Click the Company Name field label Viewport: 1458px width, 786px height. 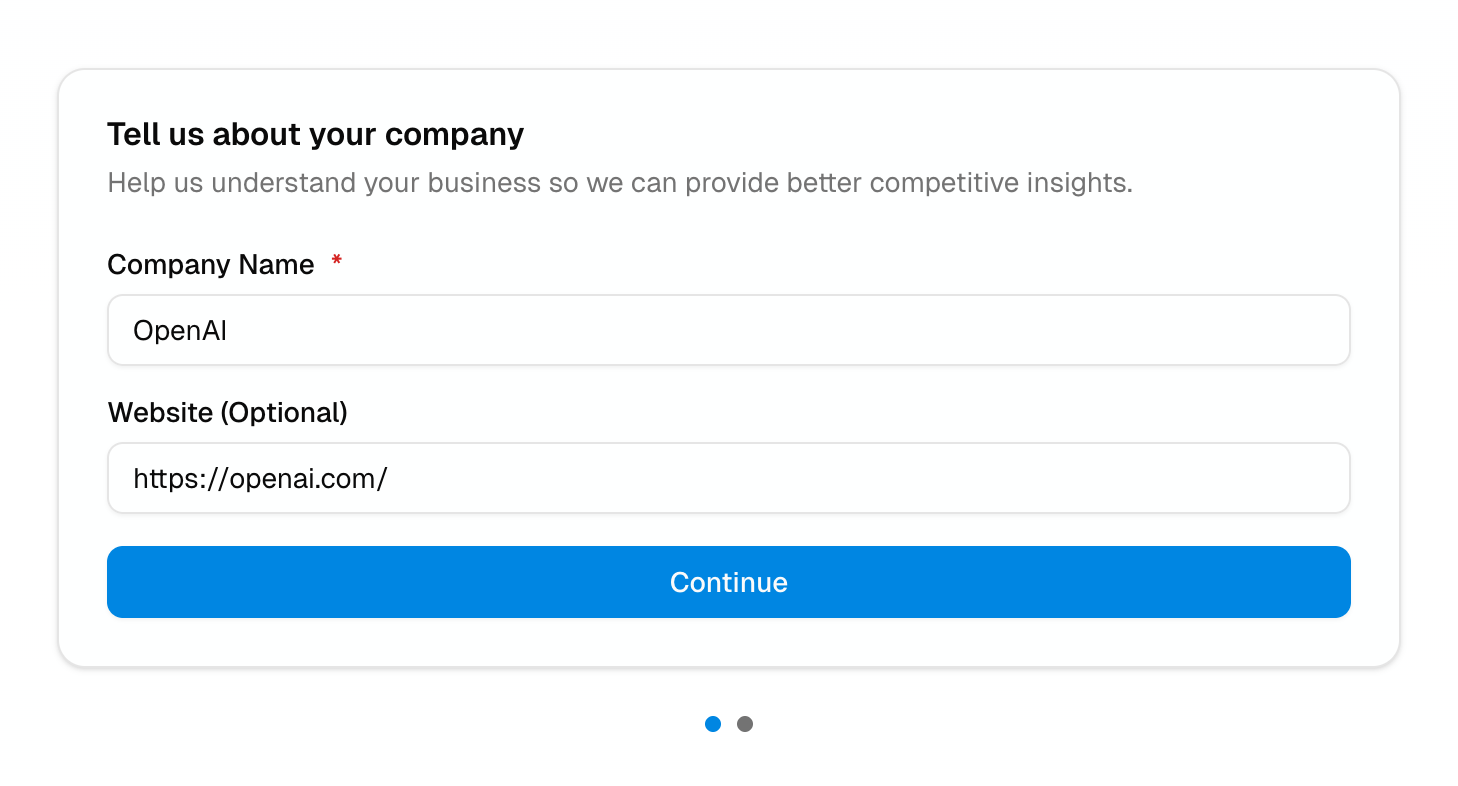211,264
